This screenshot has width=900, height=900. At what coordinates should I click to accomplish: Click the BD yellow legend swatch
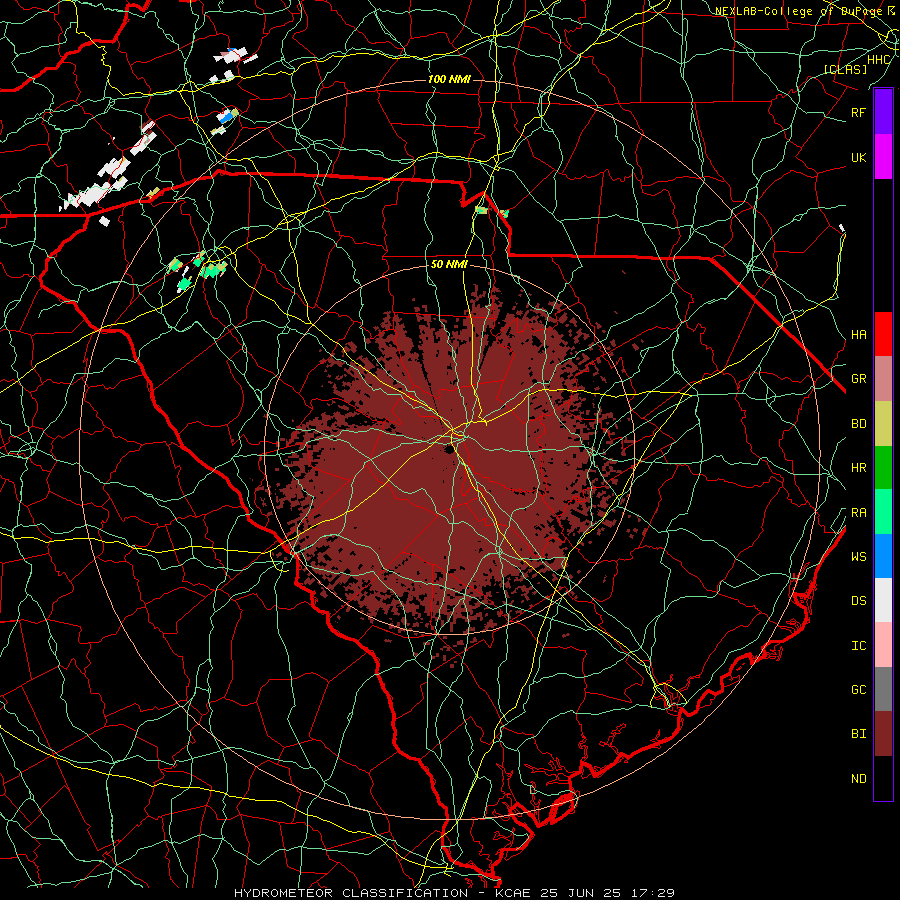coord(883,423)
